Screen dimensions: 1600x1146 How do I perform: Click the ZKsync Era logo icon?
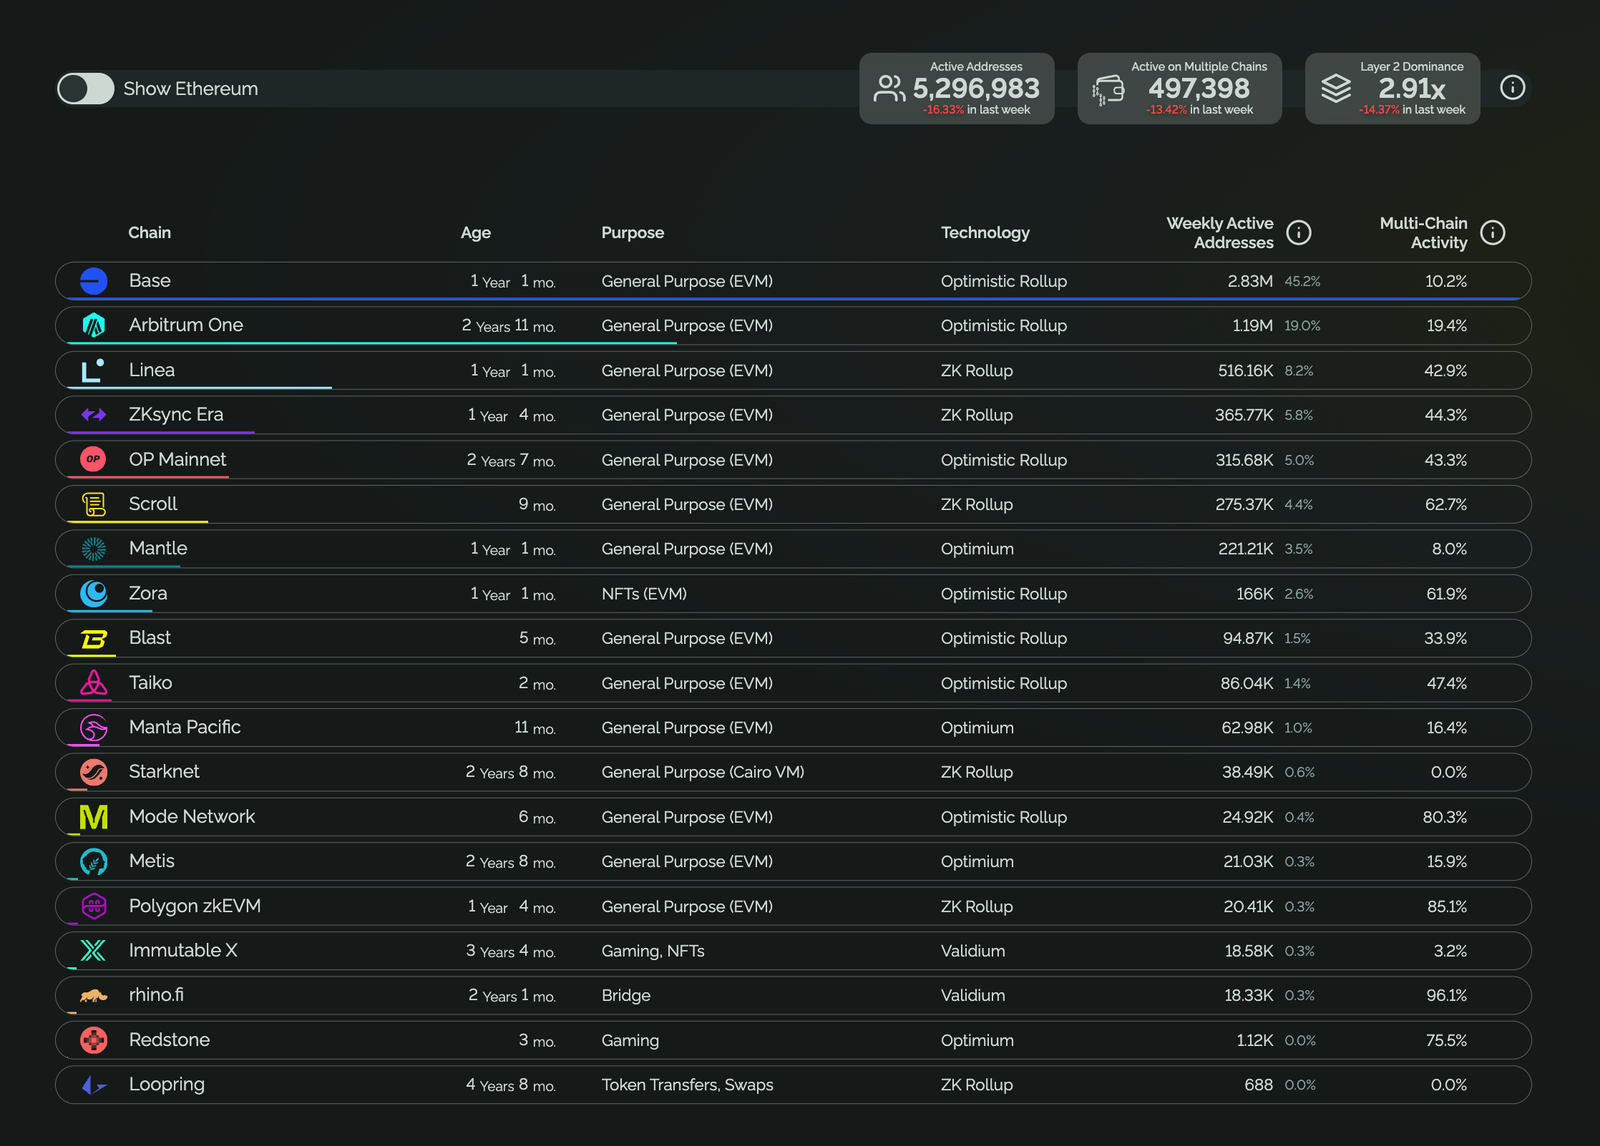[94, 414]
